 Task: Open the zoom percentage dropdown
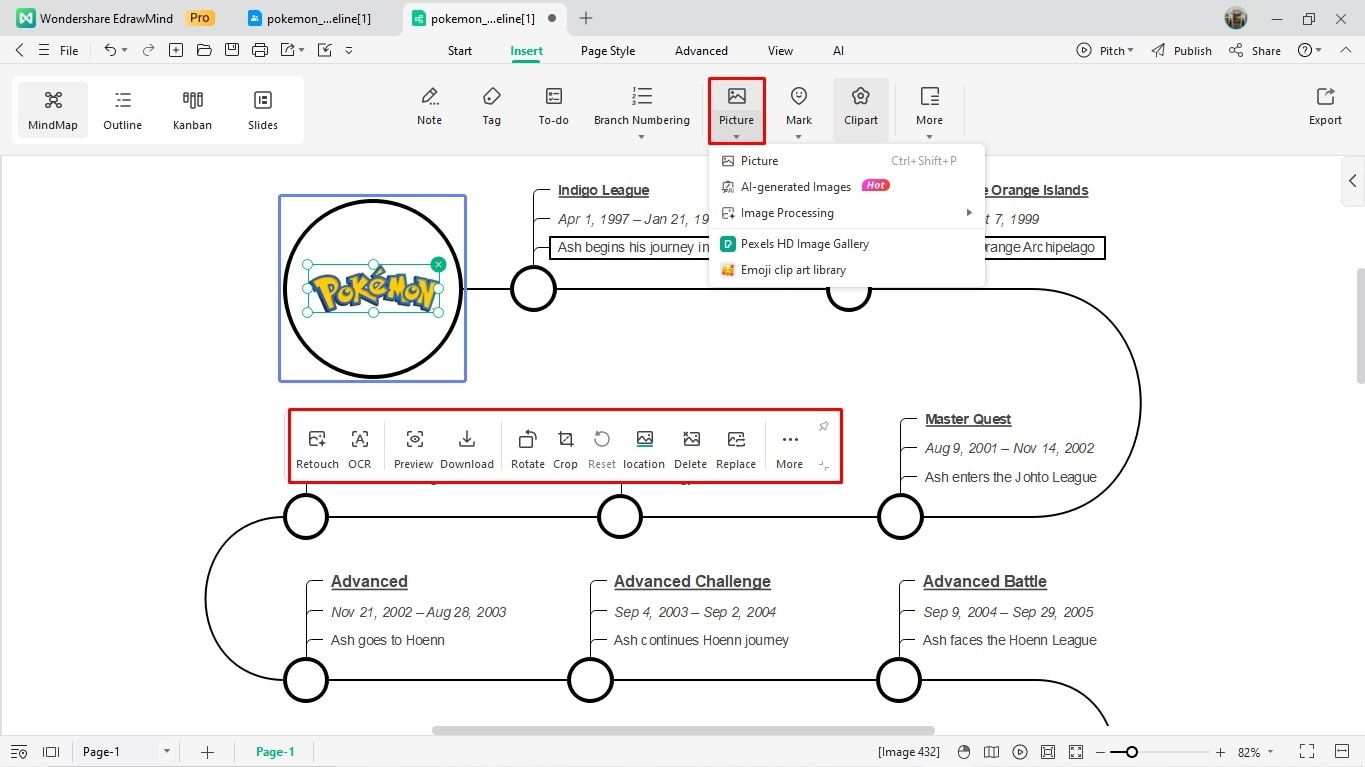tap(1271, 752)
